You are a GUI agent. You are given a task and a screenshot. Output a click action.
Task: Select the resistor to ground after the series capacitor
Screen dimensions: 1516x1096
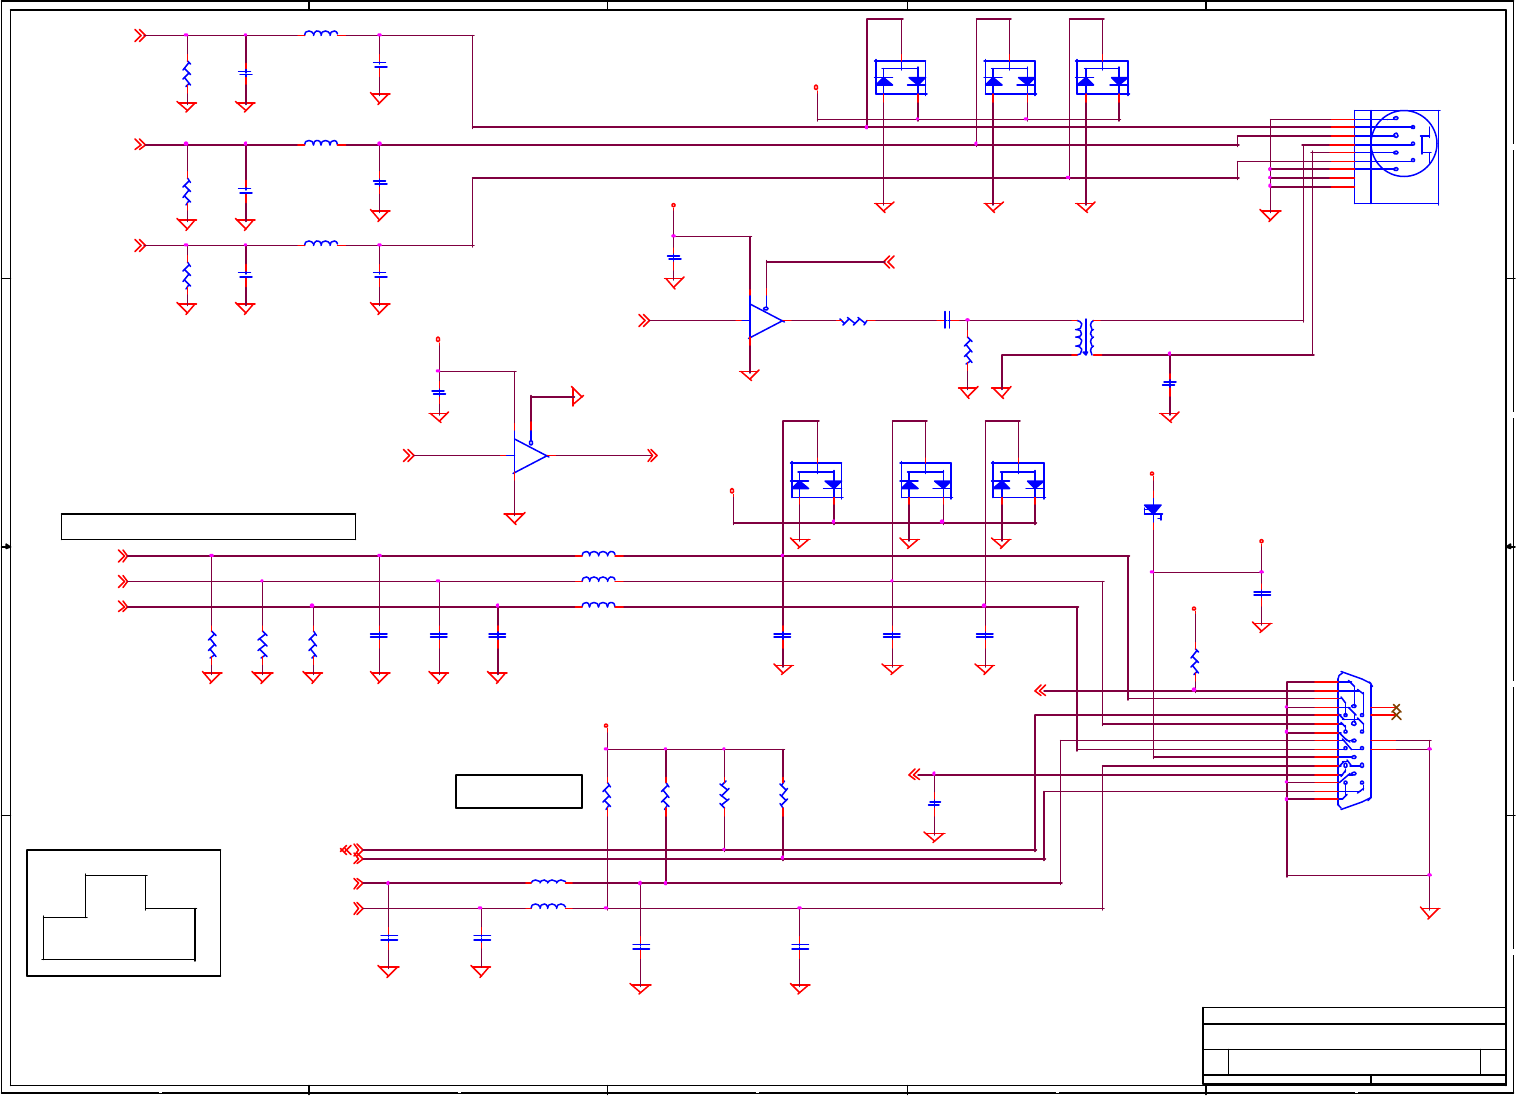point(968,352)
